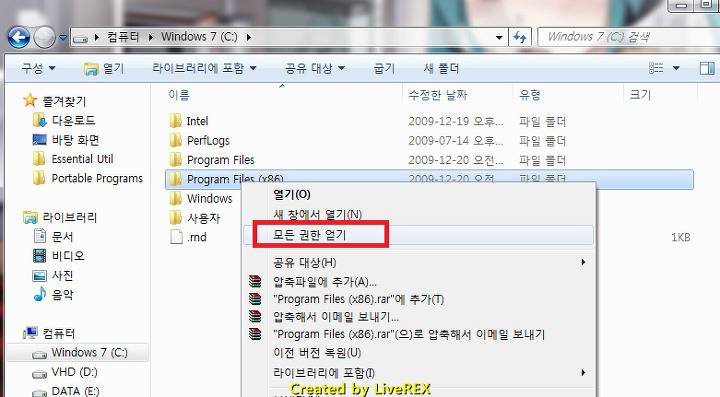Viewport: 720px width, 397px height.
Task: Select 컴퓨터 in navigation pane
Action: coord(58,333)
